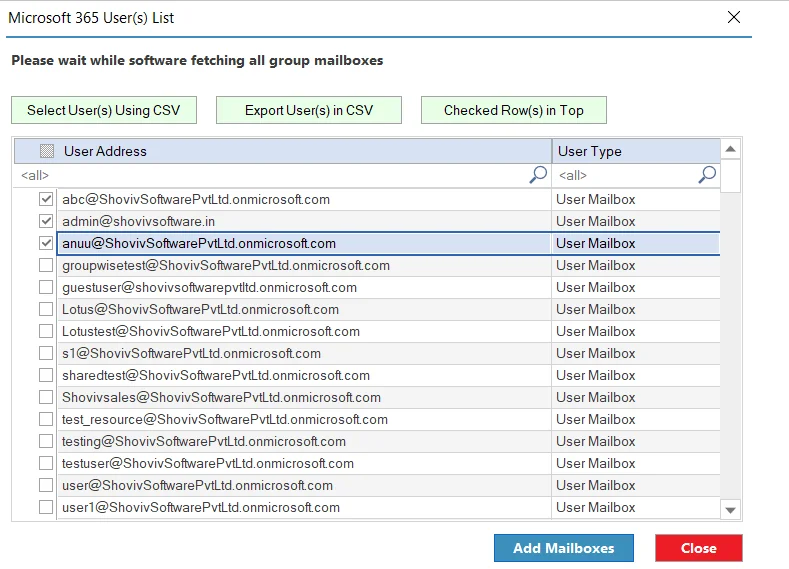Select Lotustest@ShovivSoftwarePvtLtd.onmicrosoft.com address text
This screenshot has height=569, width=789.
pyautogui.click(x=211, y=332)
